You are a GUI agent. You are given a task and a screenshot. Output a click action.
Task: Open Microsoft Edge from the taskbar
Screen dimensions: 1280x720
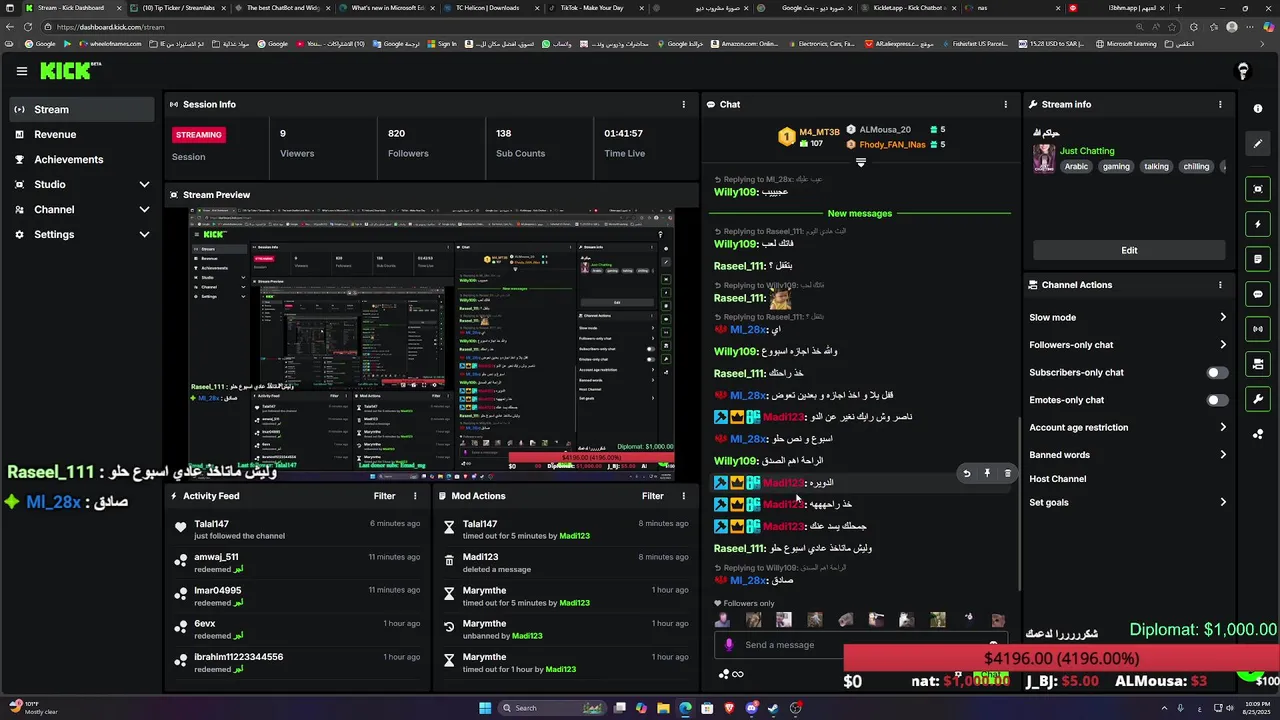685,708
